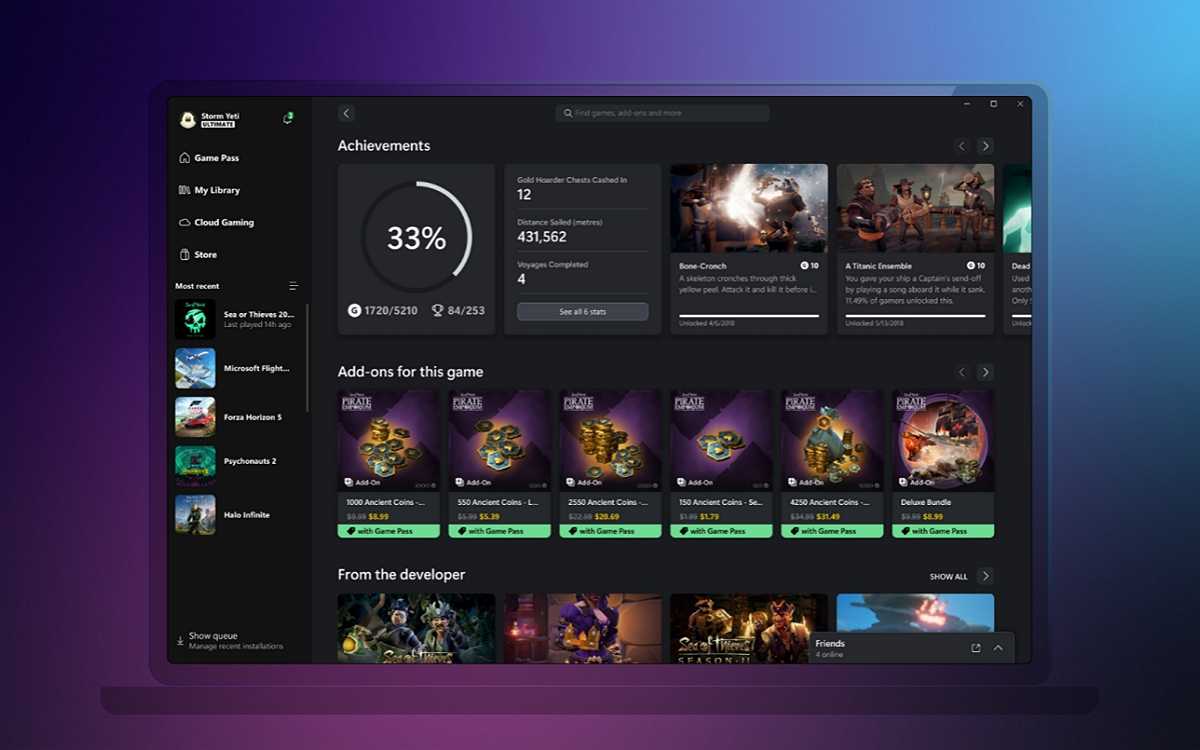Click Show queue at sidebar bottom
This screenshot has width=1200, height=750.
(x=213, y=636)
